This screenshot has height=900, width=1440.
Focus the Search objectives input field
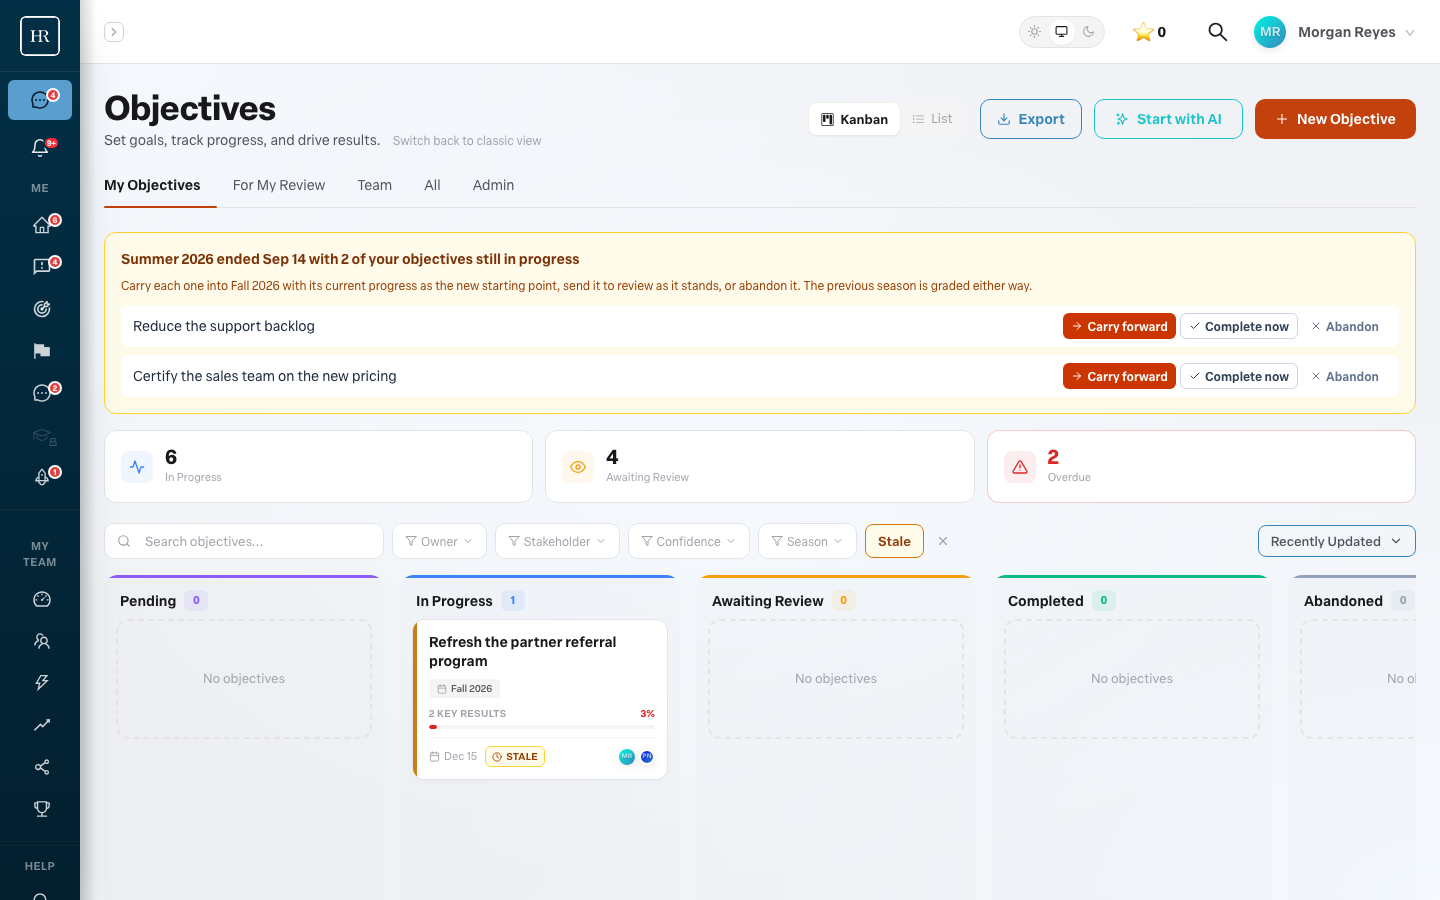pyautogui.click(x=244, y=541)
